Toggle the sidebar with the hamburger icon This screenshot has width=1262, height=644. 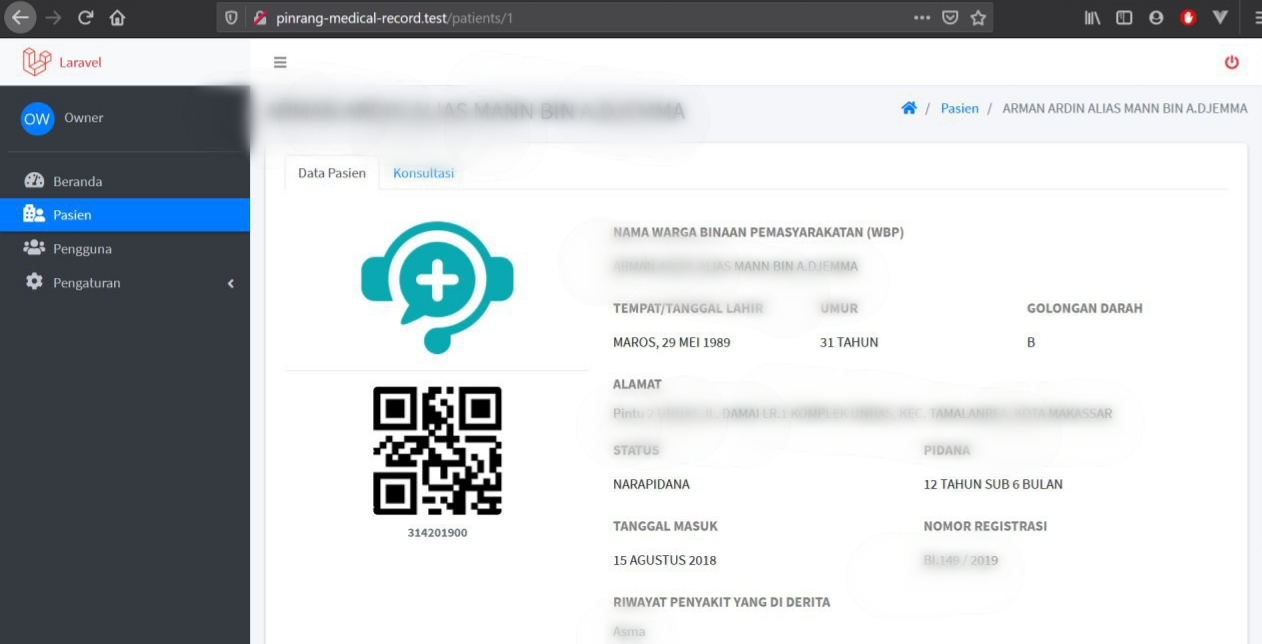[x=280, y=62]
